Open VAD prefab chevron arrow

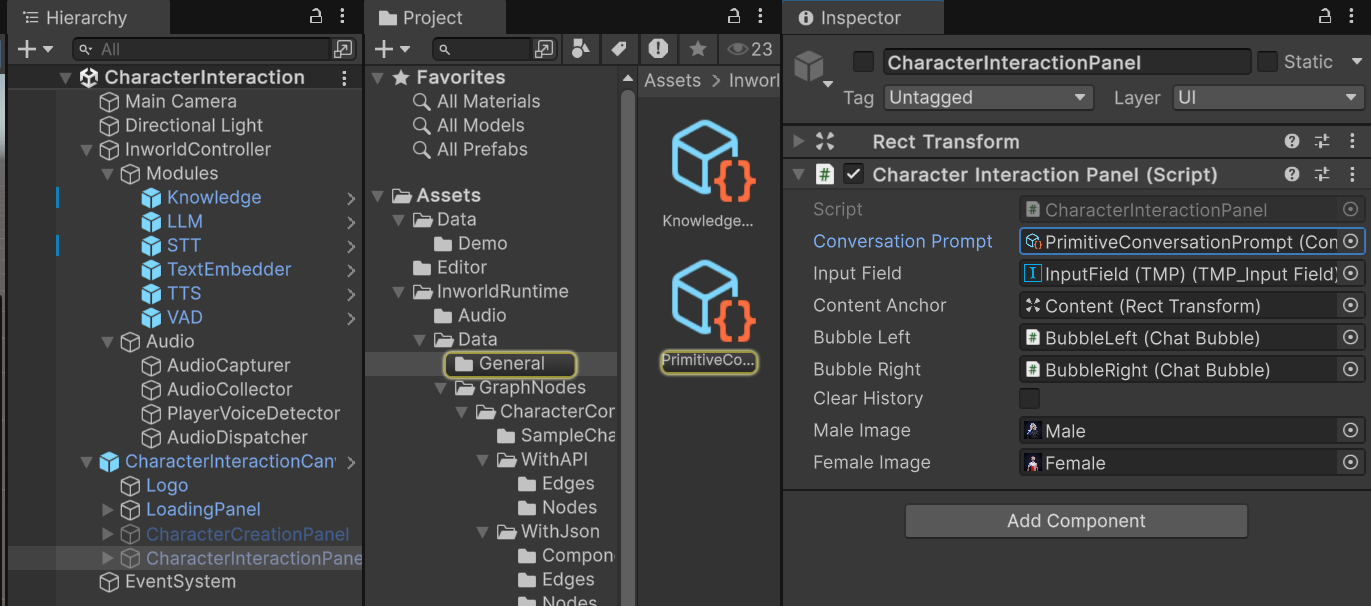point(351,318)
